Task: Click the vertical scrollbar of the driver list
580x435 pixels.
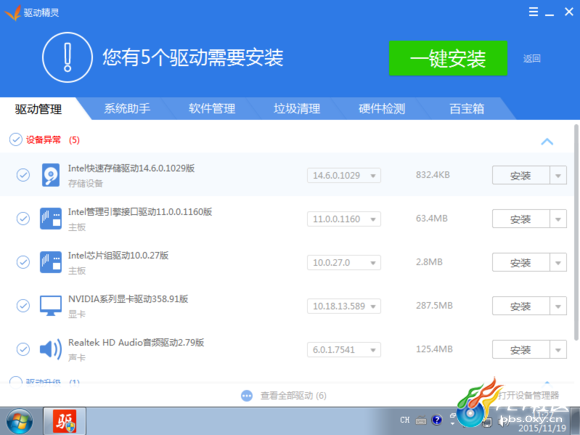Action: [576, 233]
